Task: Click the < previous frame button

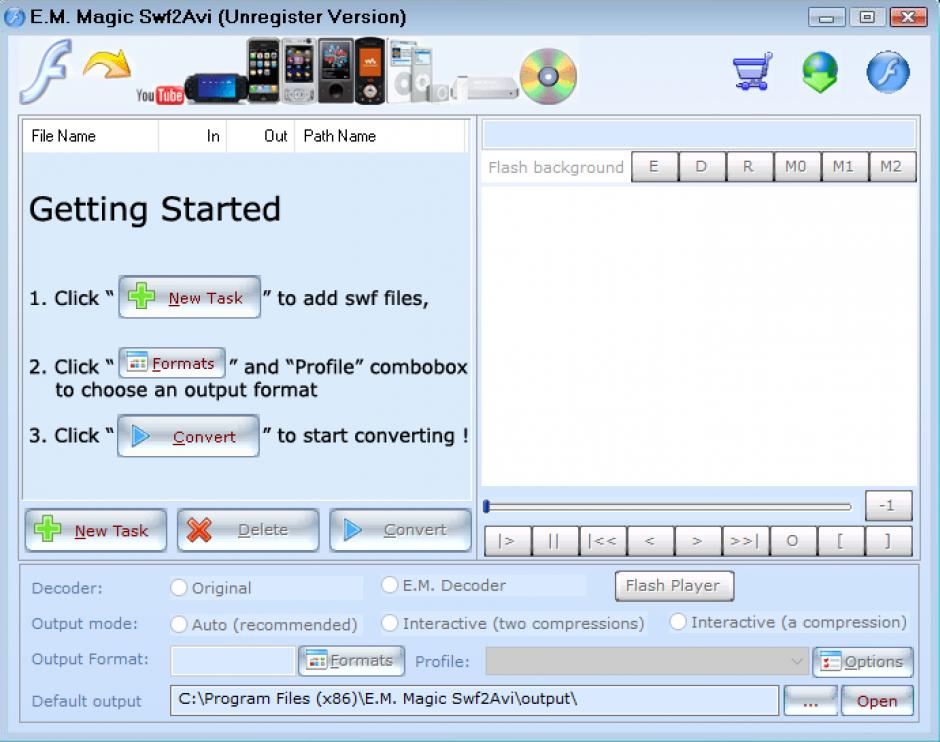Action: (x=650, y=541)
